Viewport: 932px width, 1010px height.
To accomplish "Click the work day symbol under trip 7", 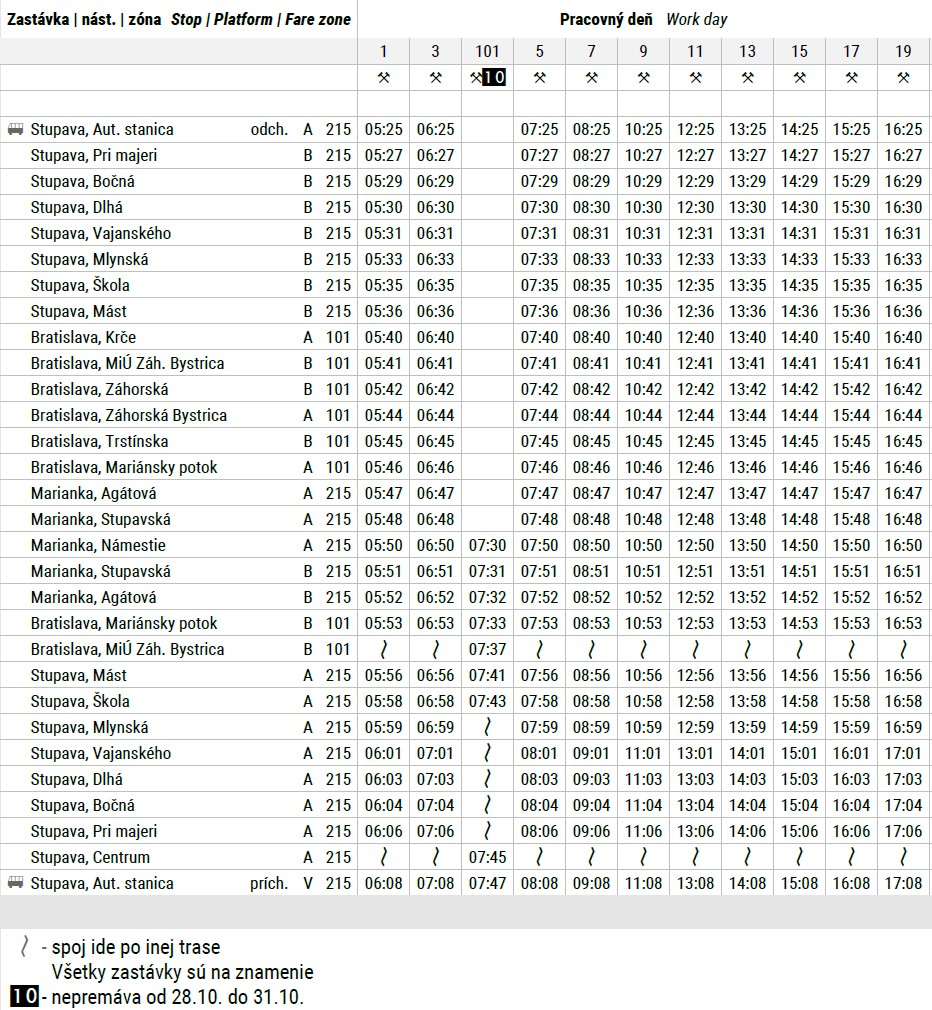I will tap(591, 77).
